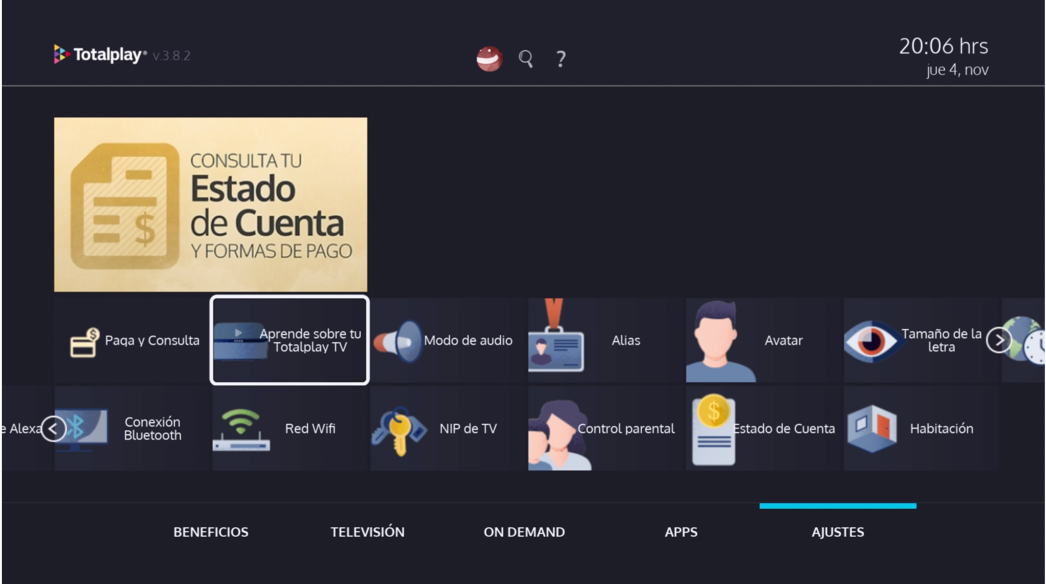
Task: Click the NIP de TV label
Action: coord(468,428)
